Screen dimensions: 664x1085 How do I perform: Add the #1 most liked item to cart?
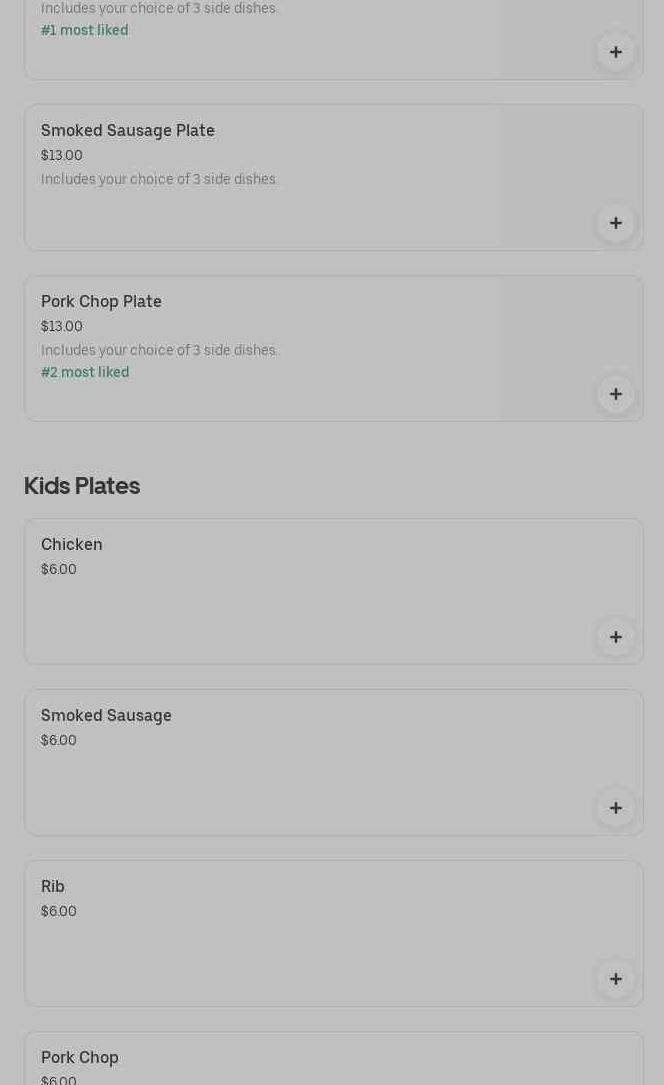point(615,52)
